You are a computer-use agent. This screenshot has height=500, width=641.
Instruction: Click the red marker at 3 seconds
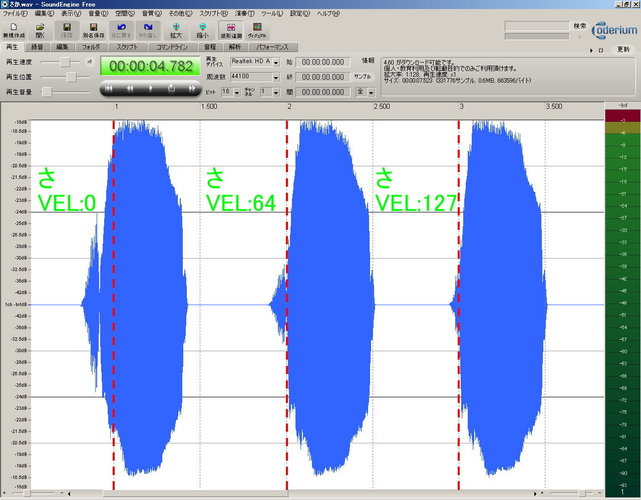pyautogui.click(x=459, y=305)
